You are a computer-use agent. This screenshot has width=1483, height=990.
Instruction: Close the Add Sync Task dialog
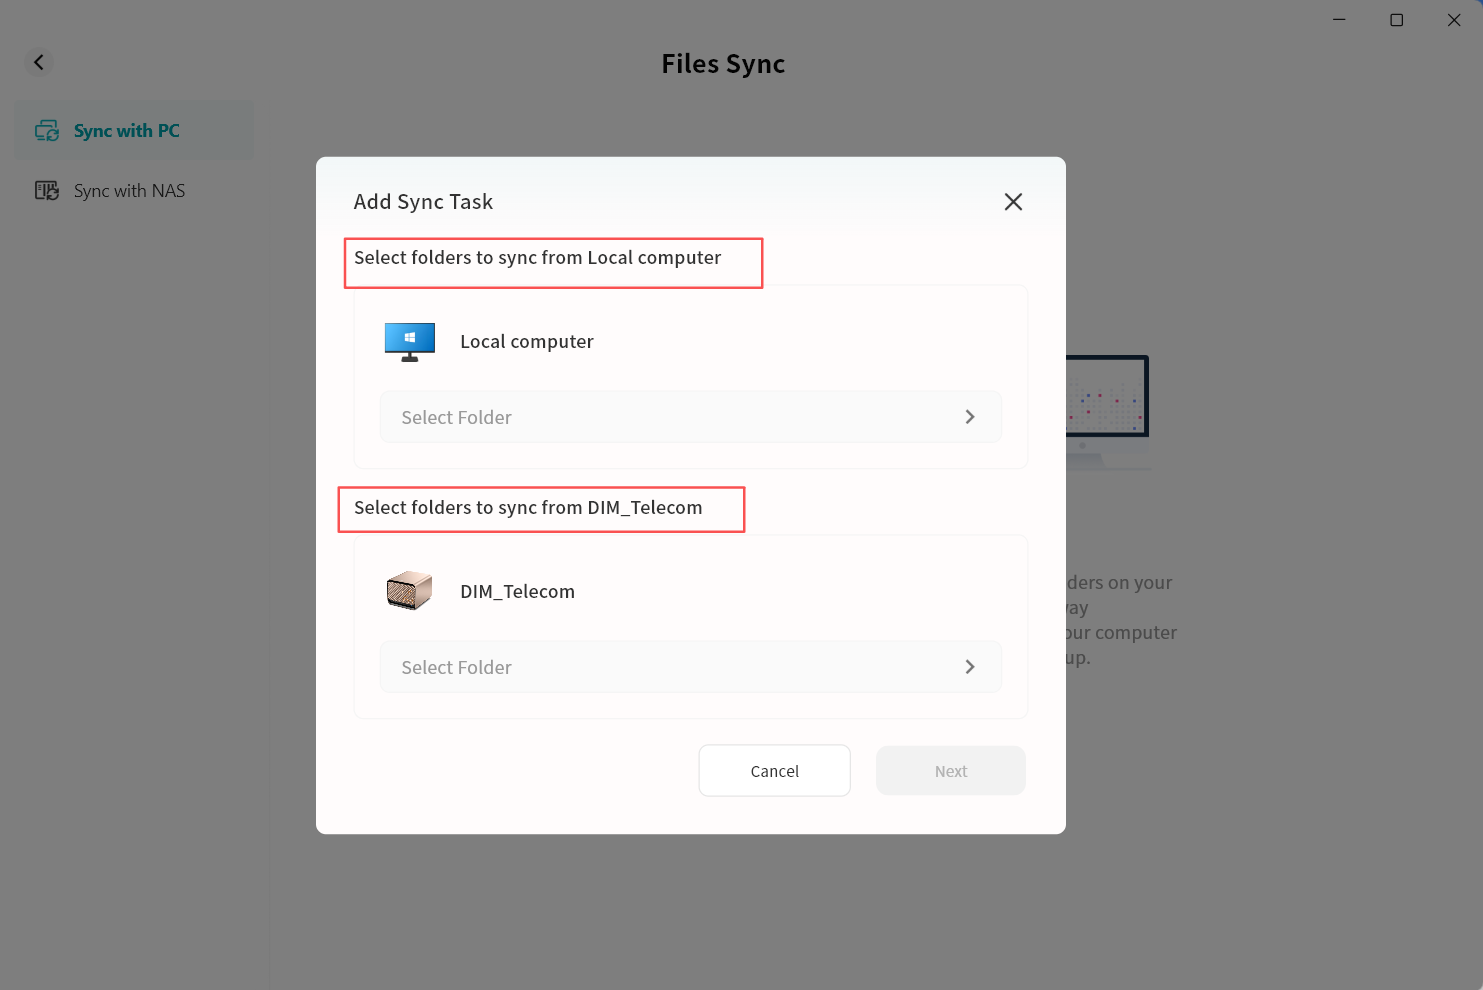(1013, 202)
